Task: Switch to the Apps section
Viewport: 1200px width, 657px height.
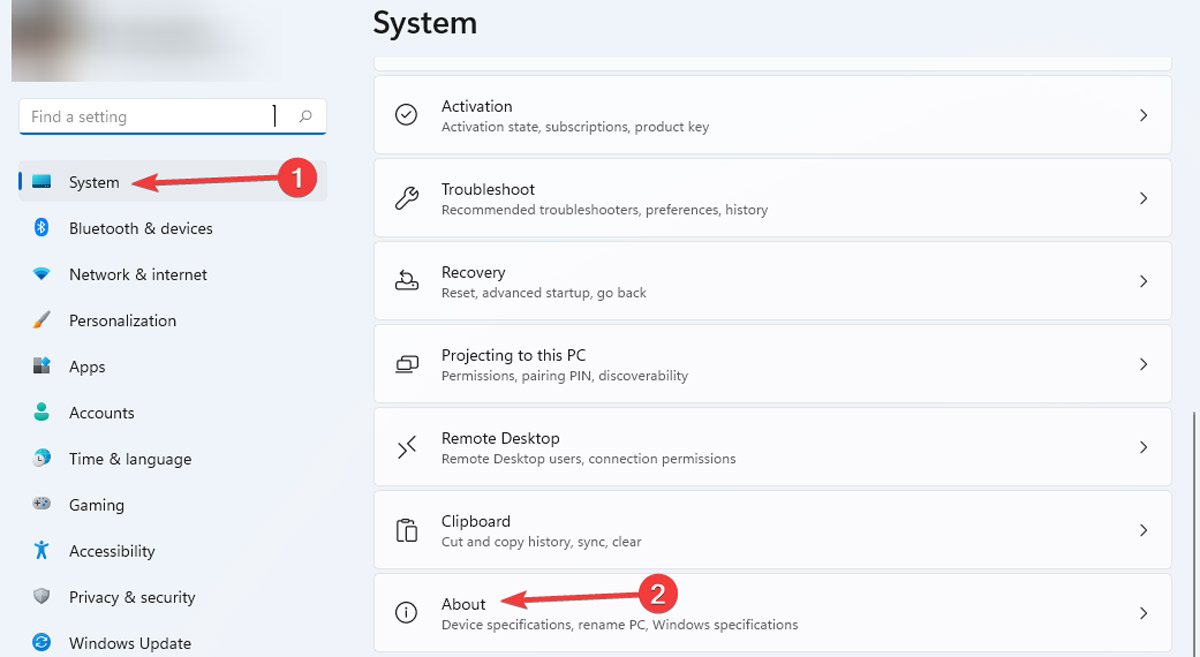Action: (x=87, y=366)
